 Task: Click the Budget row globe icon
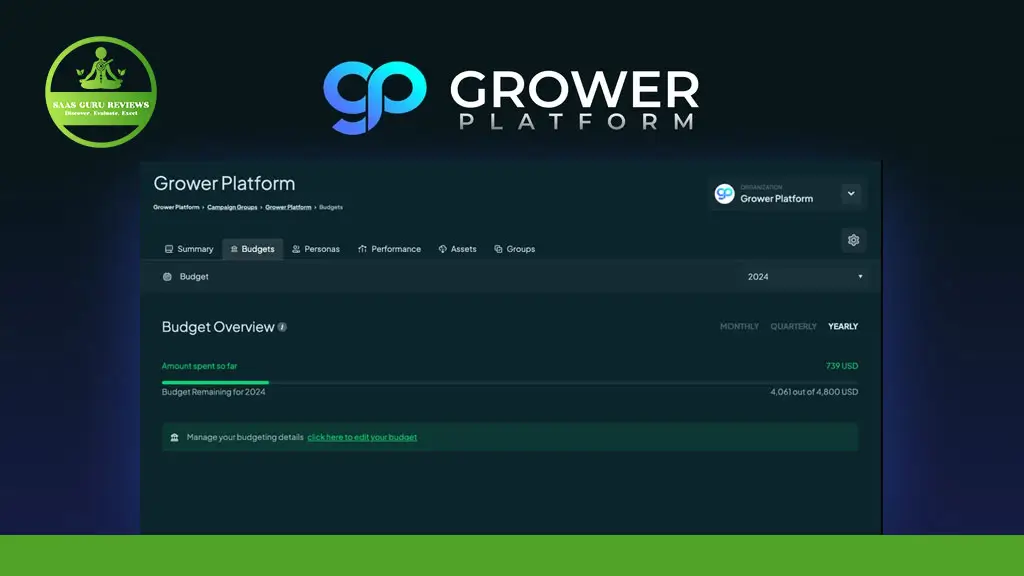point(167,277)
